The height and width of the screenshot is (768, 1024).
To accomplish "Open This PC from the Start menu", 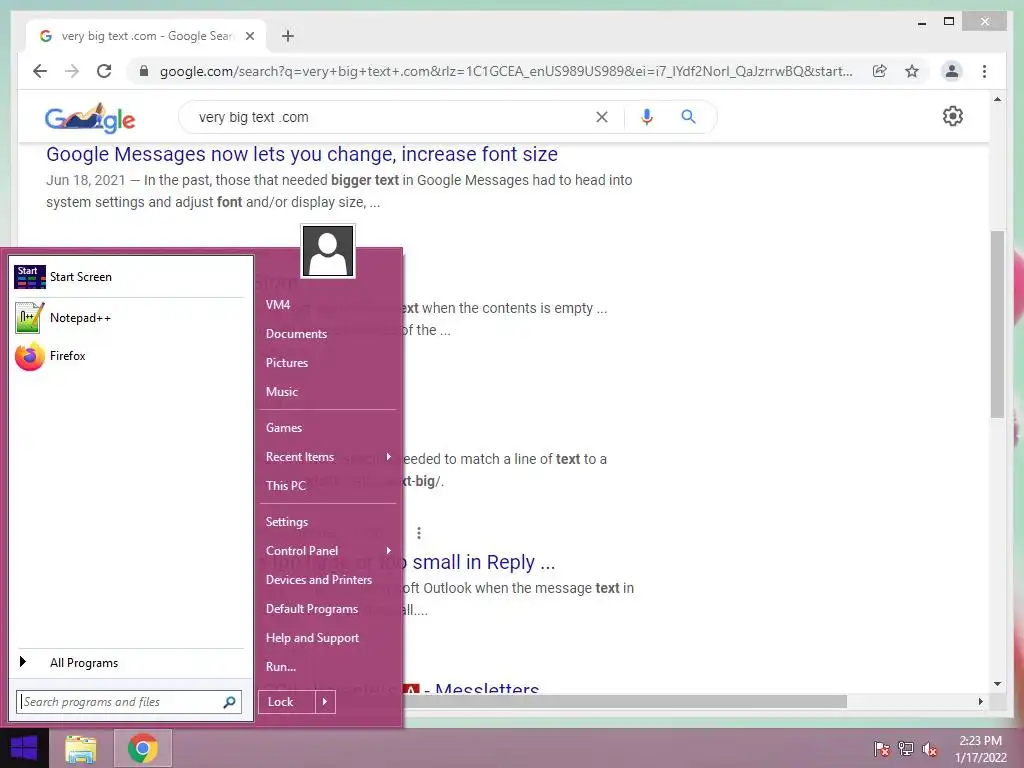I will pyautogui.click(x=328, y=485).
